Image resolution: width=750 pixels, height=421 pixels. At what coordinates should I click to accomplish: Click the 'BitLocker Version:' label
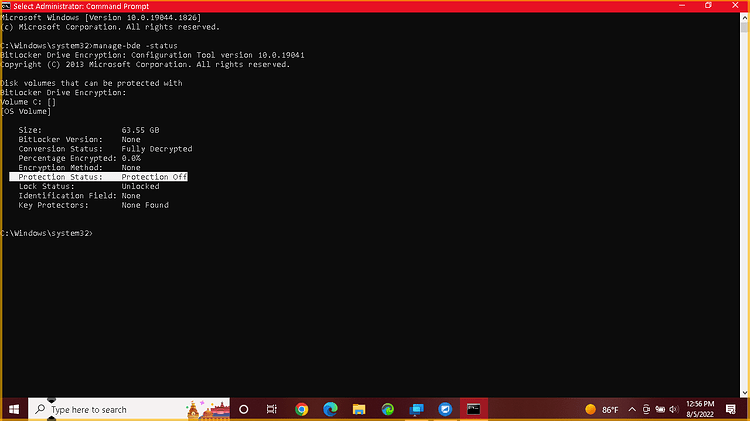(60, 140)
